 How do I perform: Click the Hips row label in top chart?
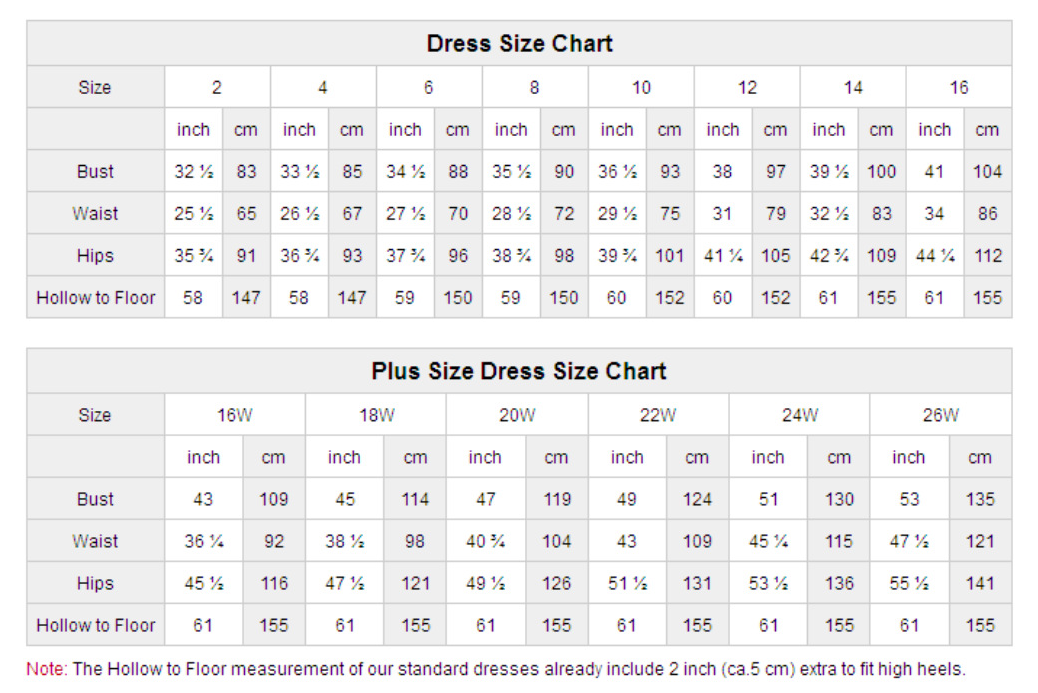pos(95,255)
